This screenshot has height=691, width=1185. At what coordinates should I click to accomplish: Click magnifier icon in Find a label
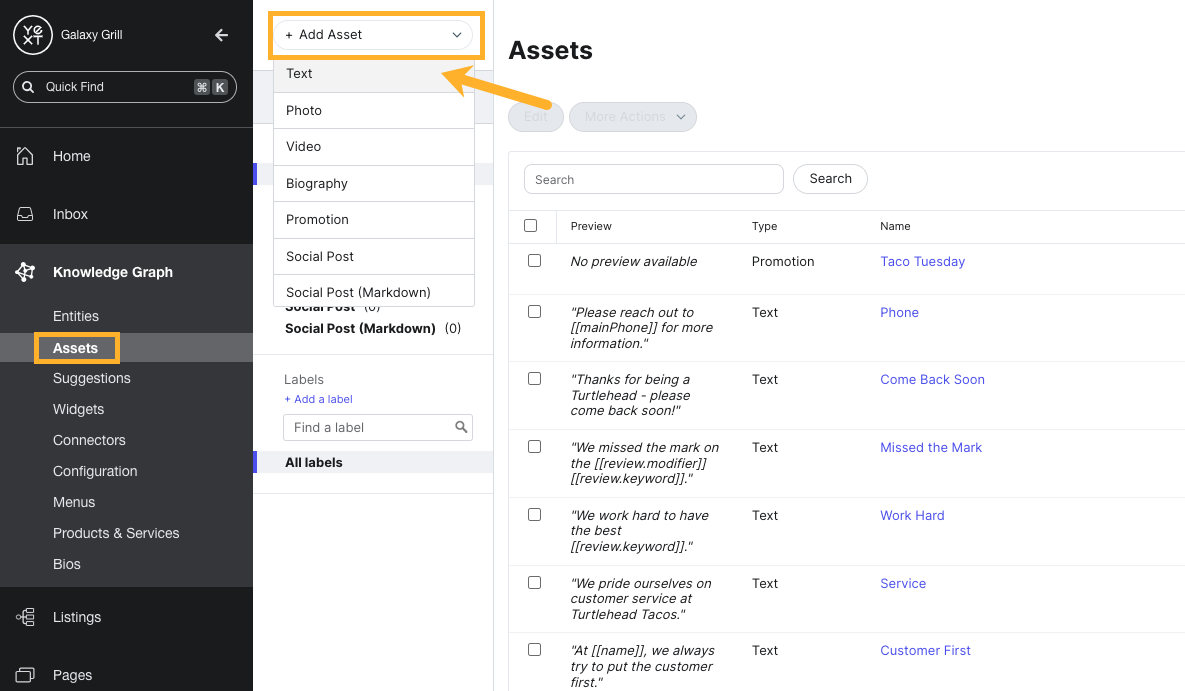click(461, 427)
